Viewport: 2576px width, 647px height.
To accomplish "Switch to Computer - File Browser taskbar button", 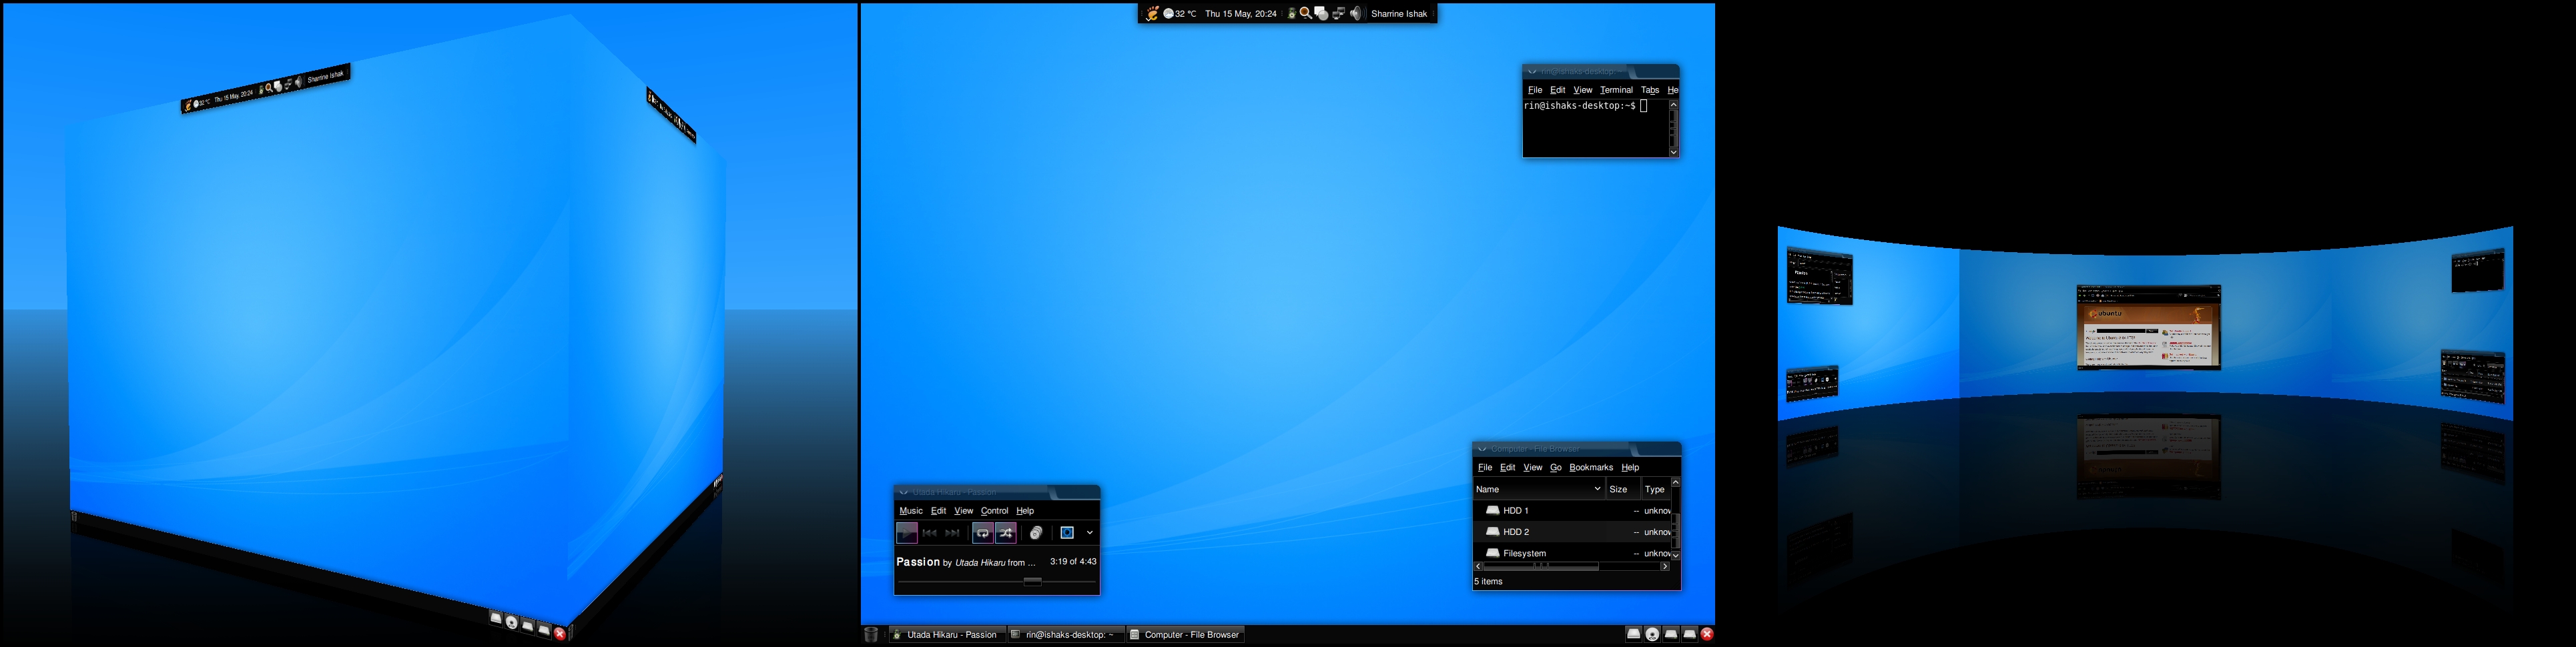I will pos(1185,634).
